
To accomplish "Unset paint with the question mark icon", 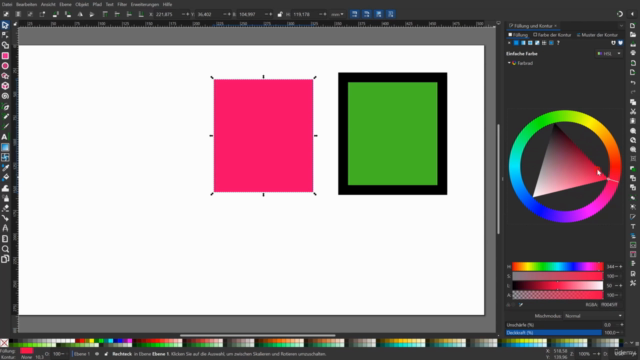I will point(558,43).
